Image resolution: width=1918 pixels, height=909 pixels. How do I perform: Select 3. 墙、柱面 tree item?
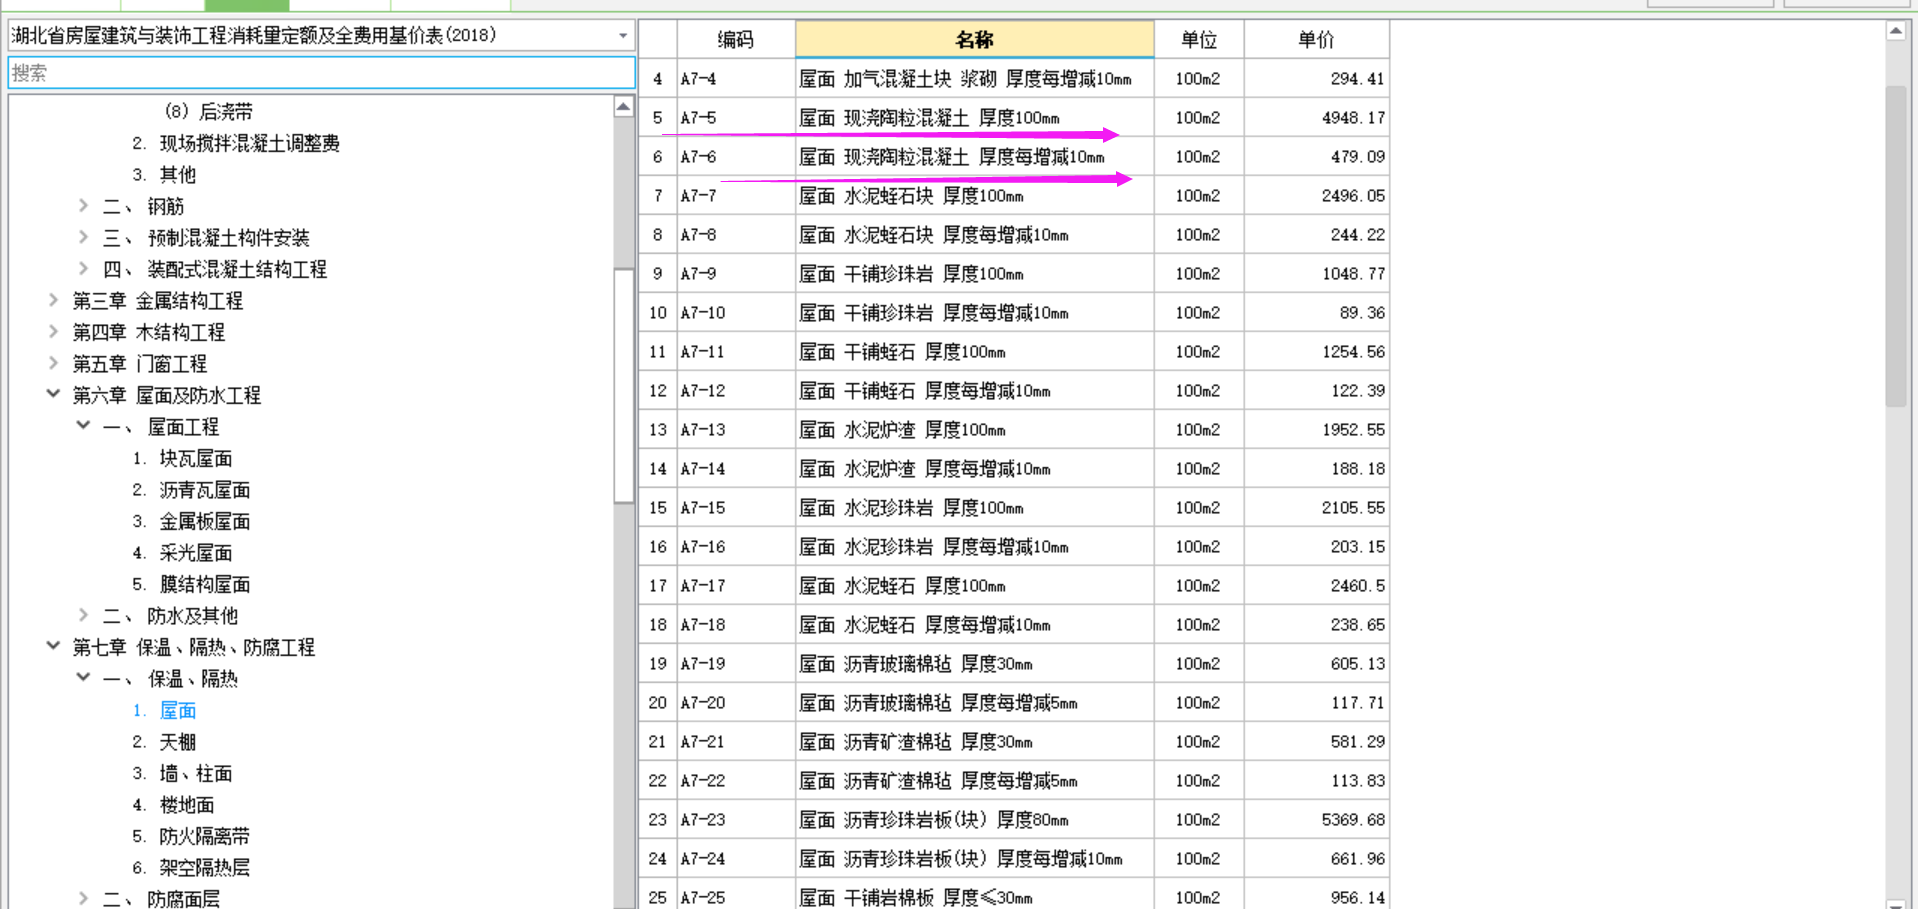click(x=182, y=773)
